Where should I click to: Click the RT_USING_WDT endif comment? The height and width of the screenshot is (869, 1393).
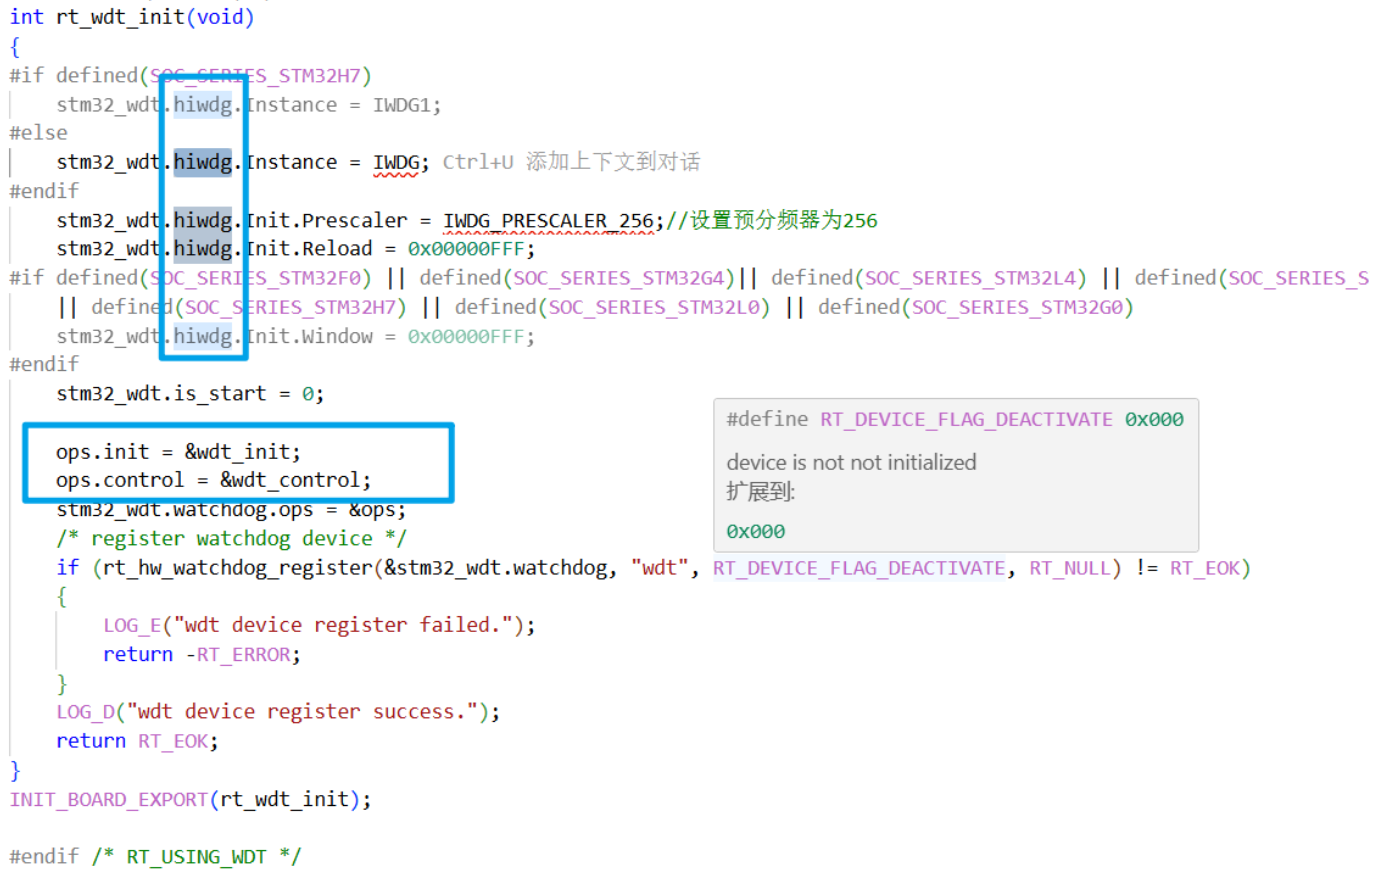pos(196,857)
